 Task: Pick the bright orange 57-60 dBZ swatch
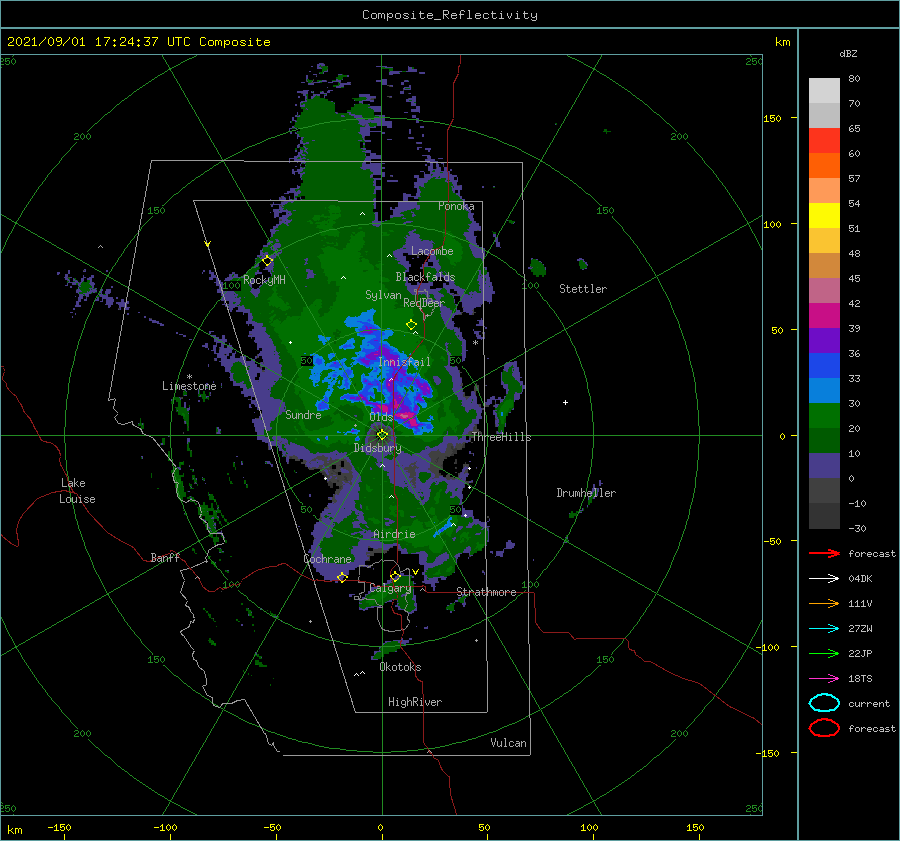pos(824,166)
